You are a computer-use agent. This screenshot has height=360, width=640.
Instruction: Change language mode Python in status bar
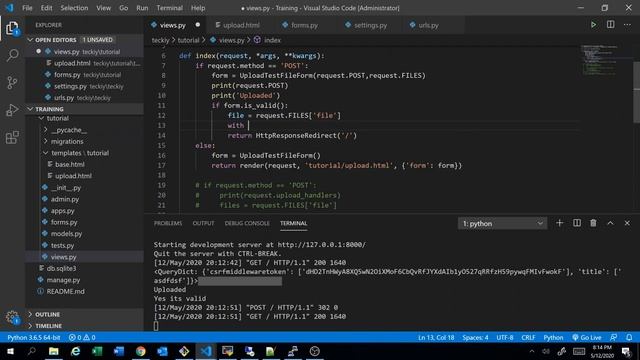[x=553, y=338]
